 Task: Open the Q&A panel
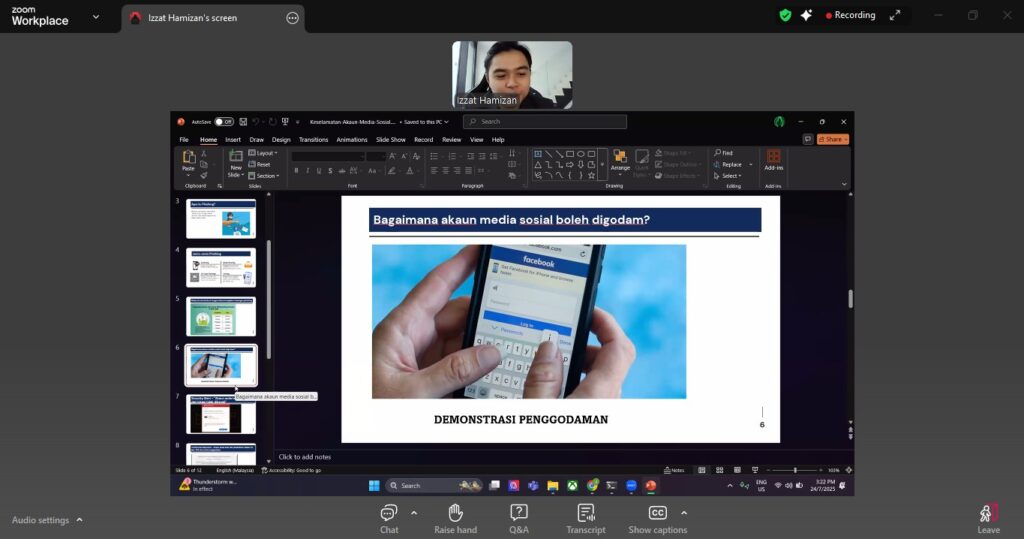(518, 517)
